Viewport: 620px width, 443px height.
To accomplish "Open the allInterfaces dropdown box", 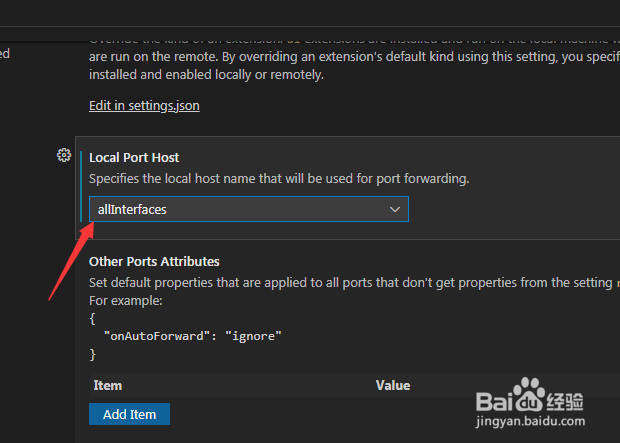I will [249, 209].
